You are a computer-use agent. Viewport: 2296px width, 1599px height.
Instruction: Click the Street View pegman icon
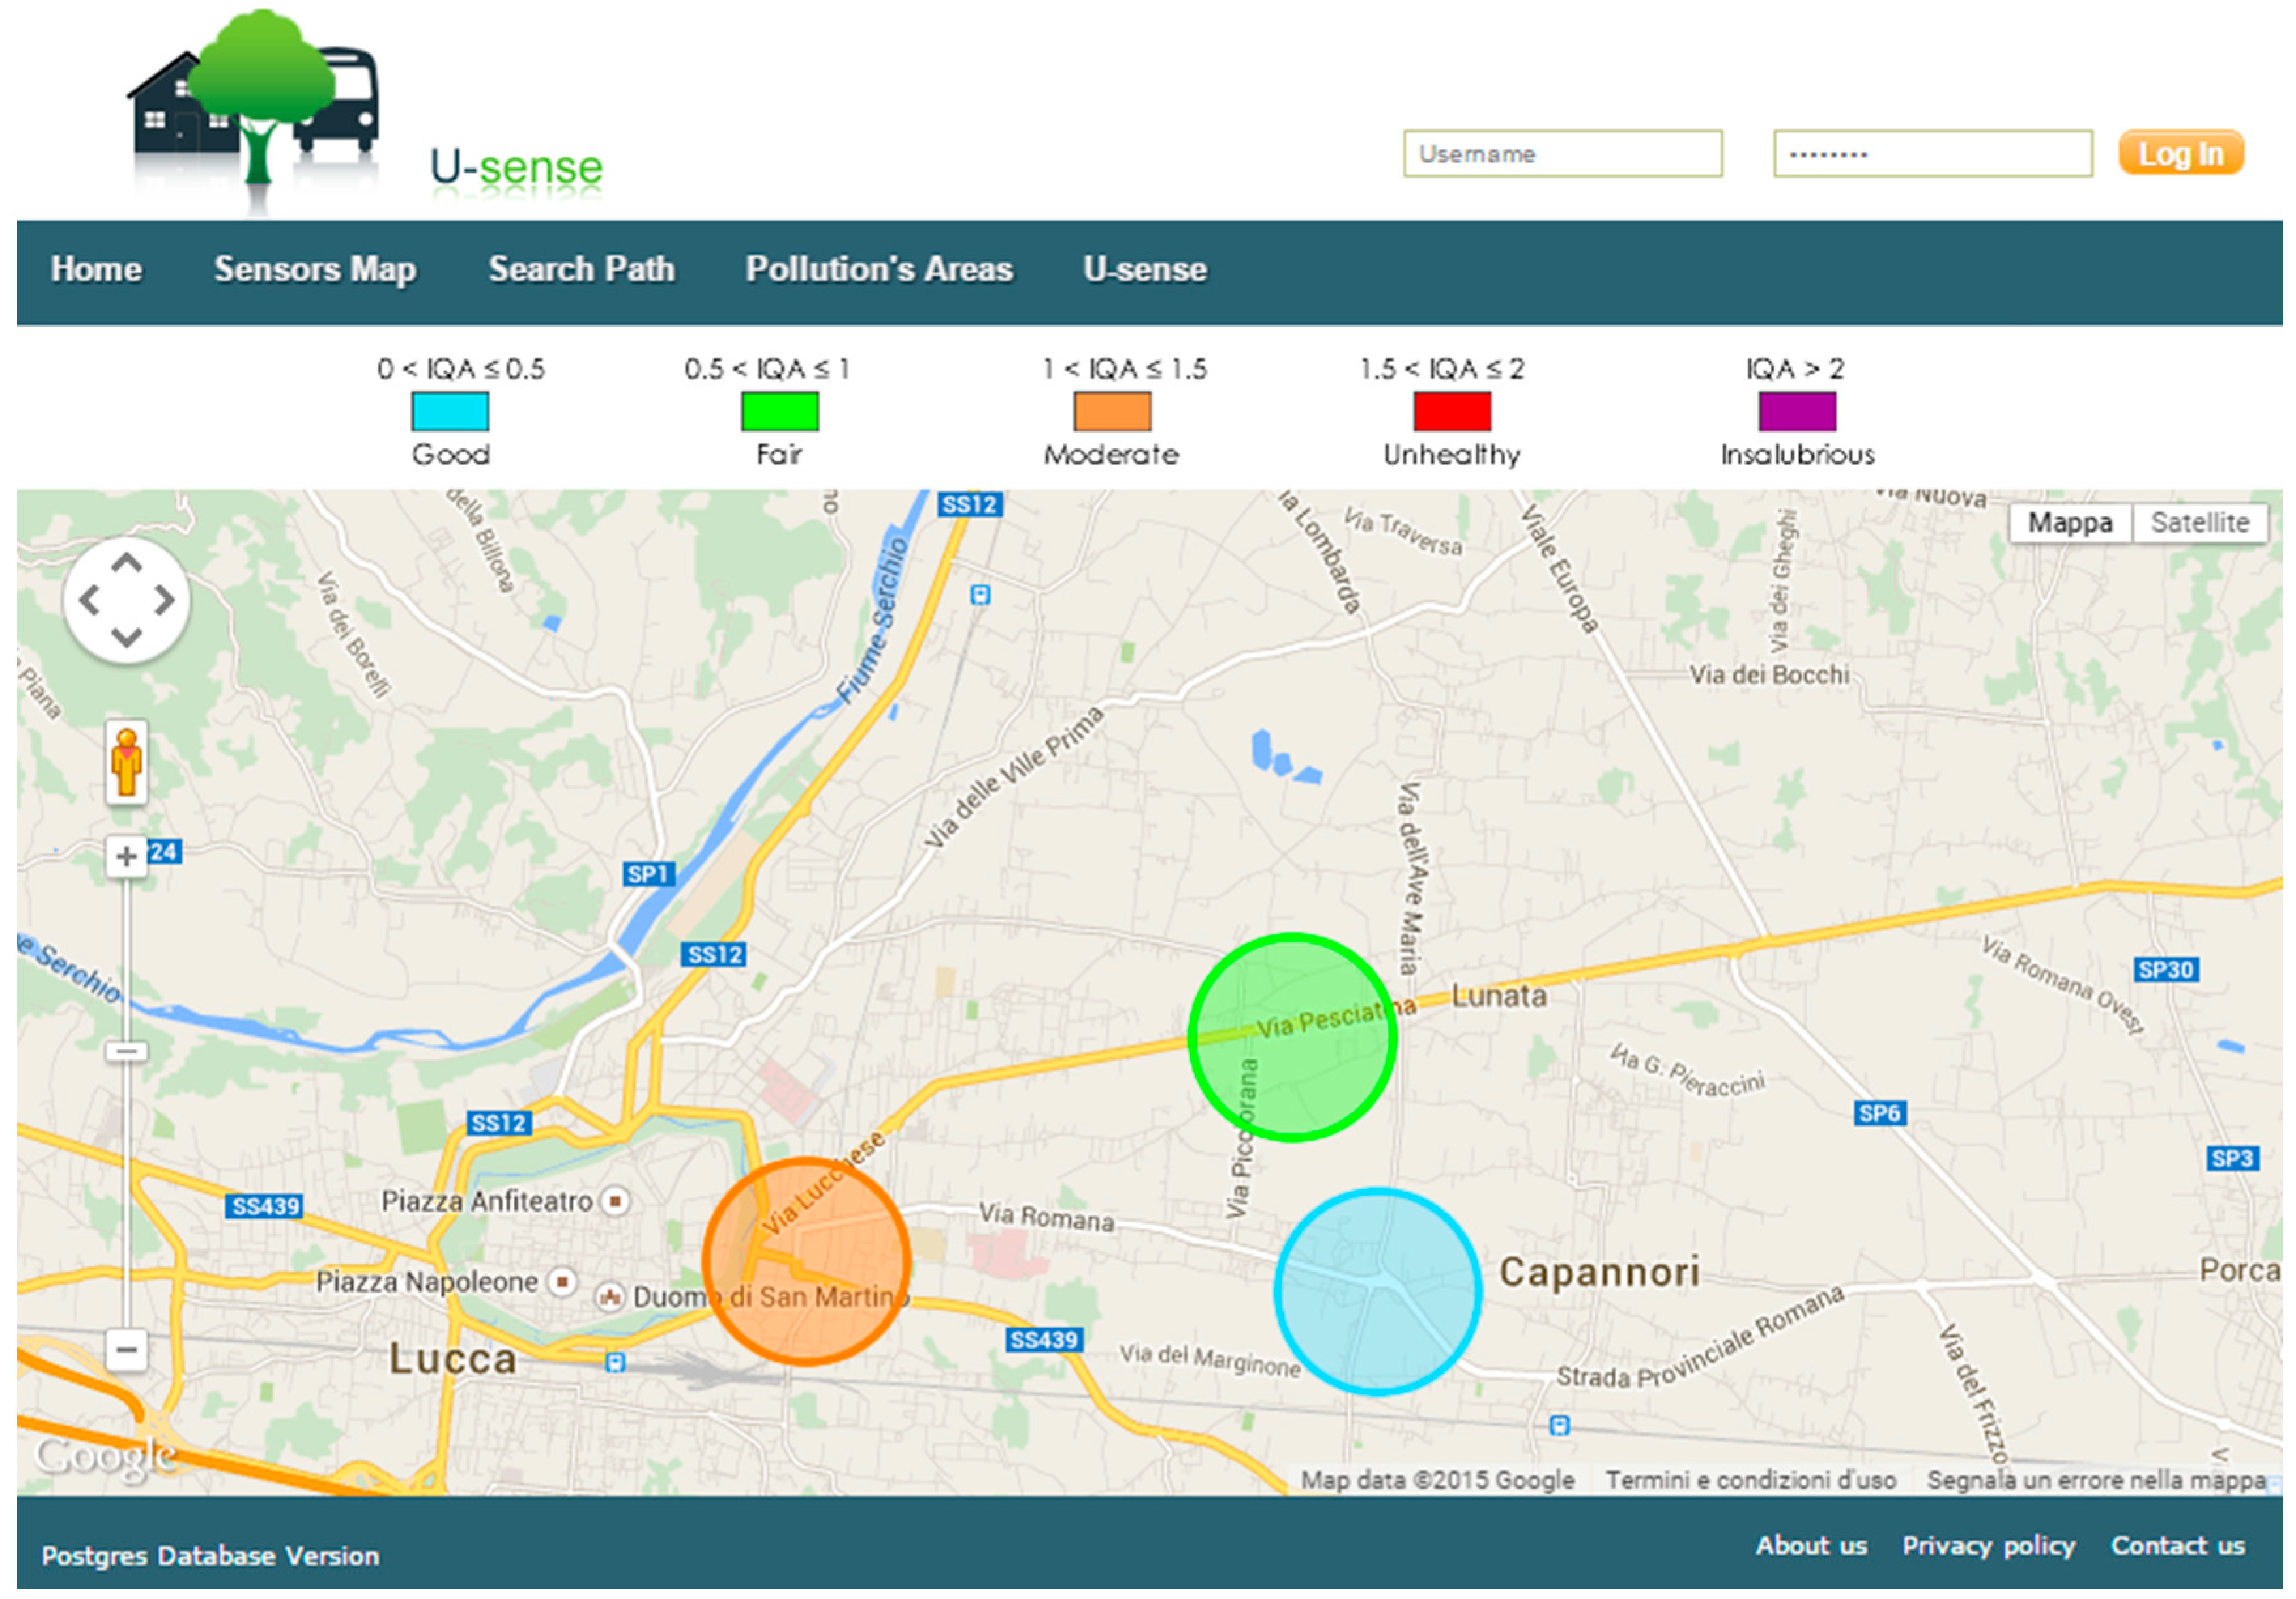(127, 763)
